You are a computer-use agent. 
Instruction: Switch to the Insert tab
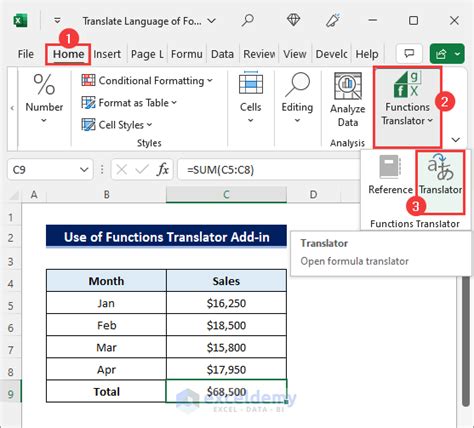pyautogui.click(x=107, y=54)
